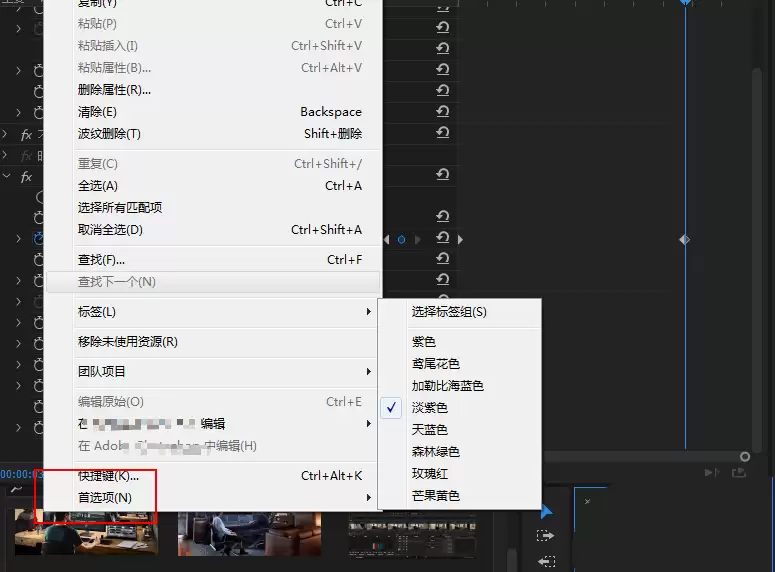Uncheck the ticked 淡紫色 label
This screenshot has width=775, height=572.
(x=460, y=408)
